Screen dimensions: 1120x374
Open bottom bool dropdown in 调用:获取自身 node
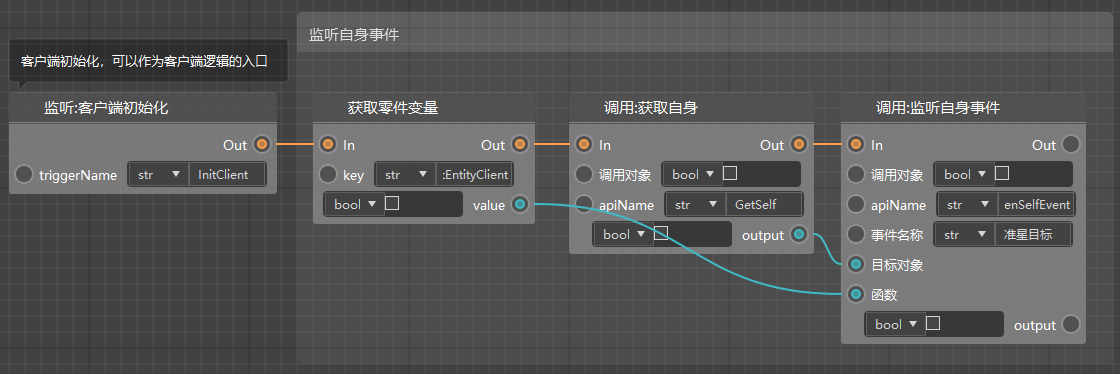[624, 234]
